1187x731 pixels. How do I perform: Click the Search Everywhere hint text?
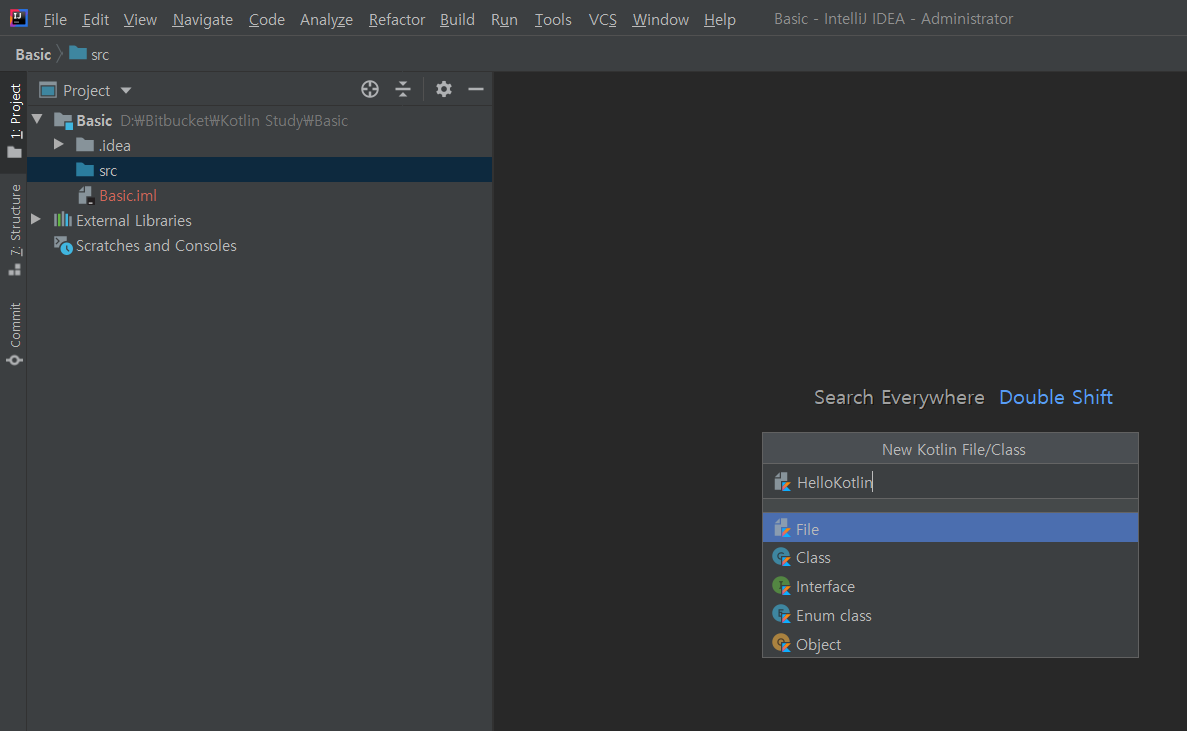[x=899, y=397]
